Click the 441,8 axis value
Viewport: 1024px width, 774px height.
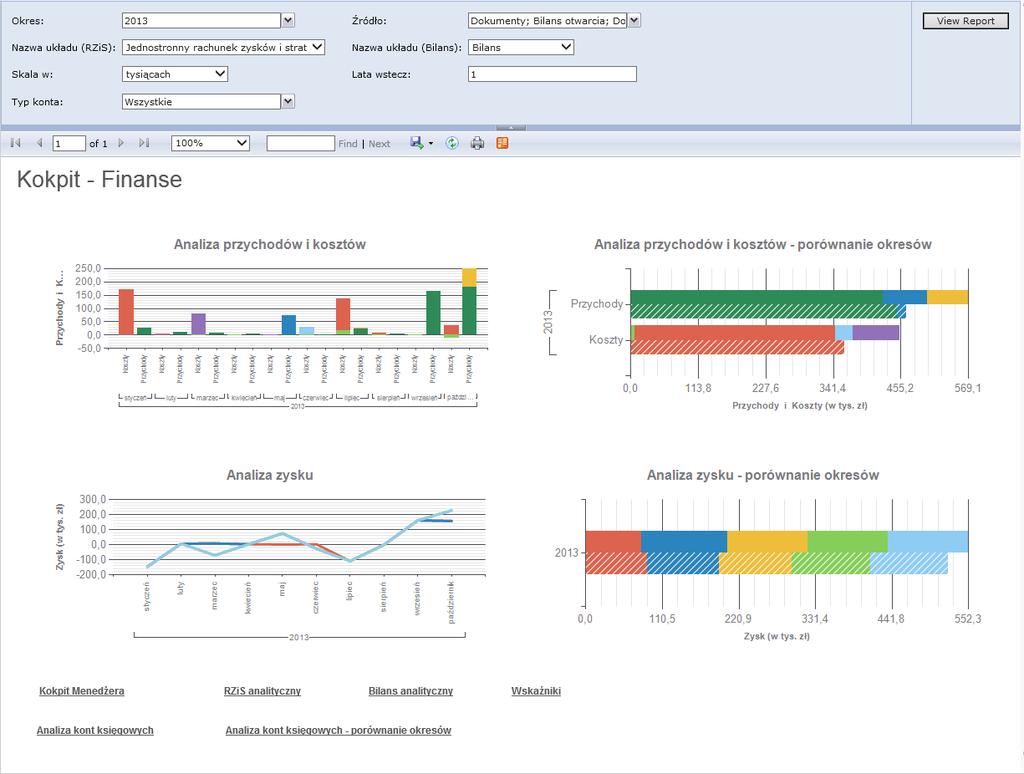point(891,619)
